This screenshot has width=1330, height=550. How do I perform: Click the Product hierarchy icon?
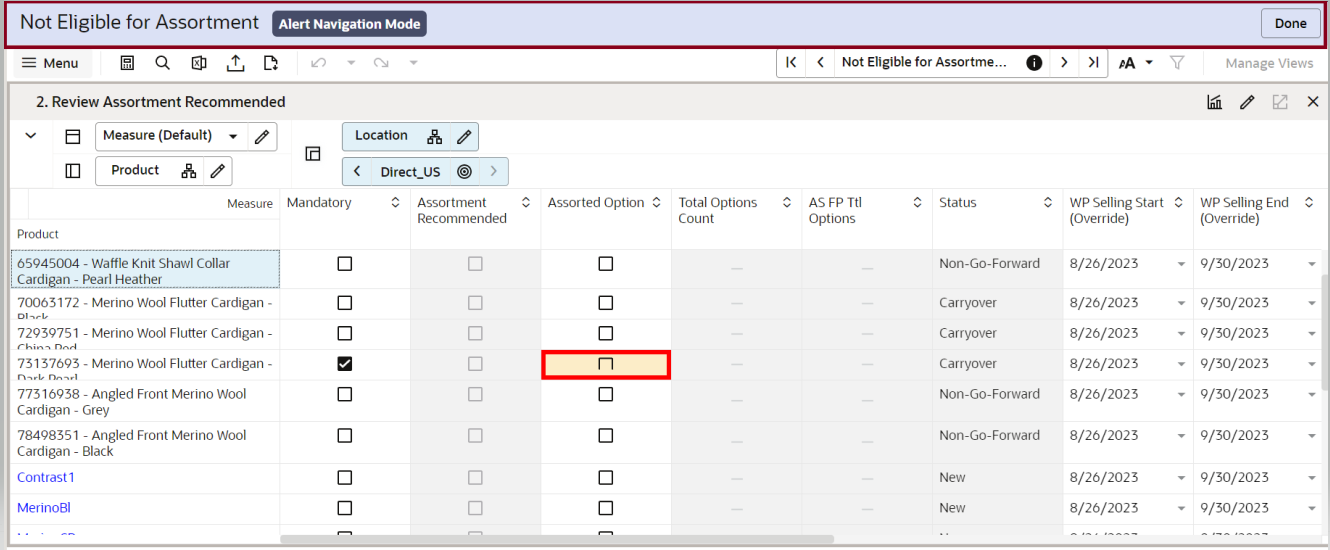tap(188, 171)
